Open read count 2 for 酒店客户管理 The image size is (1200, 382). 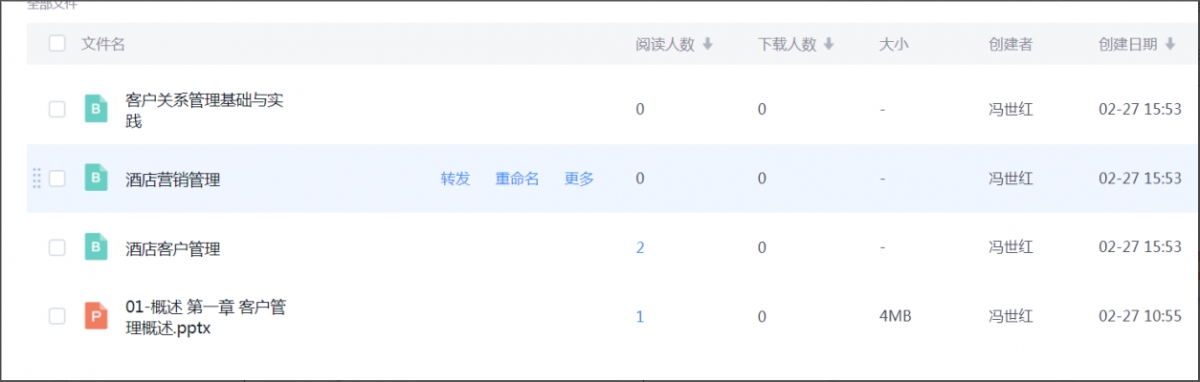pos(640,248)
